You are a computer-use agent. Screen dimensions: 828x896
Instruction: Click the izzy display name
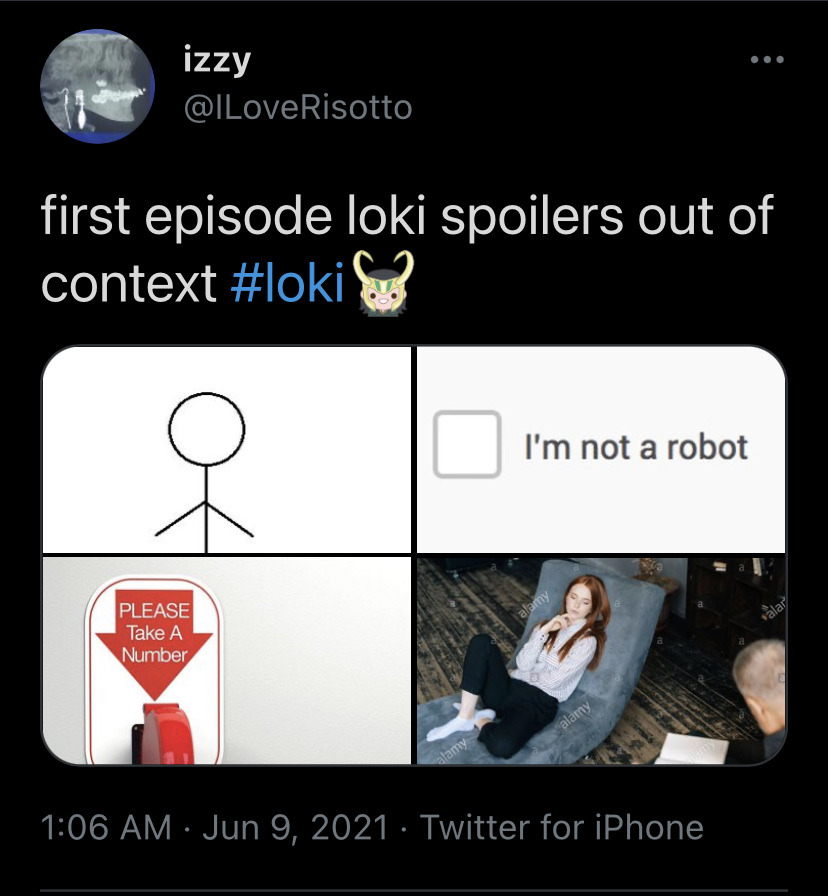click(217, 61)
